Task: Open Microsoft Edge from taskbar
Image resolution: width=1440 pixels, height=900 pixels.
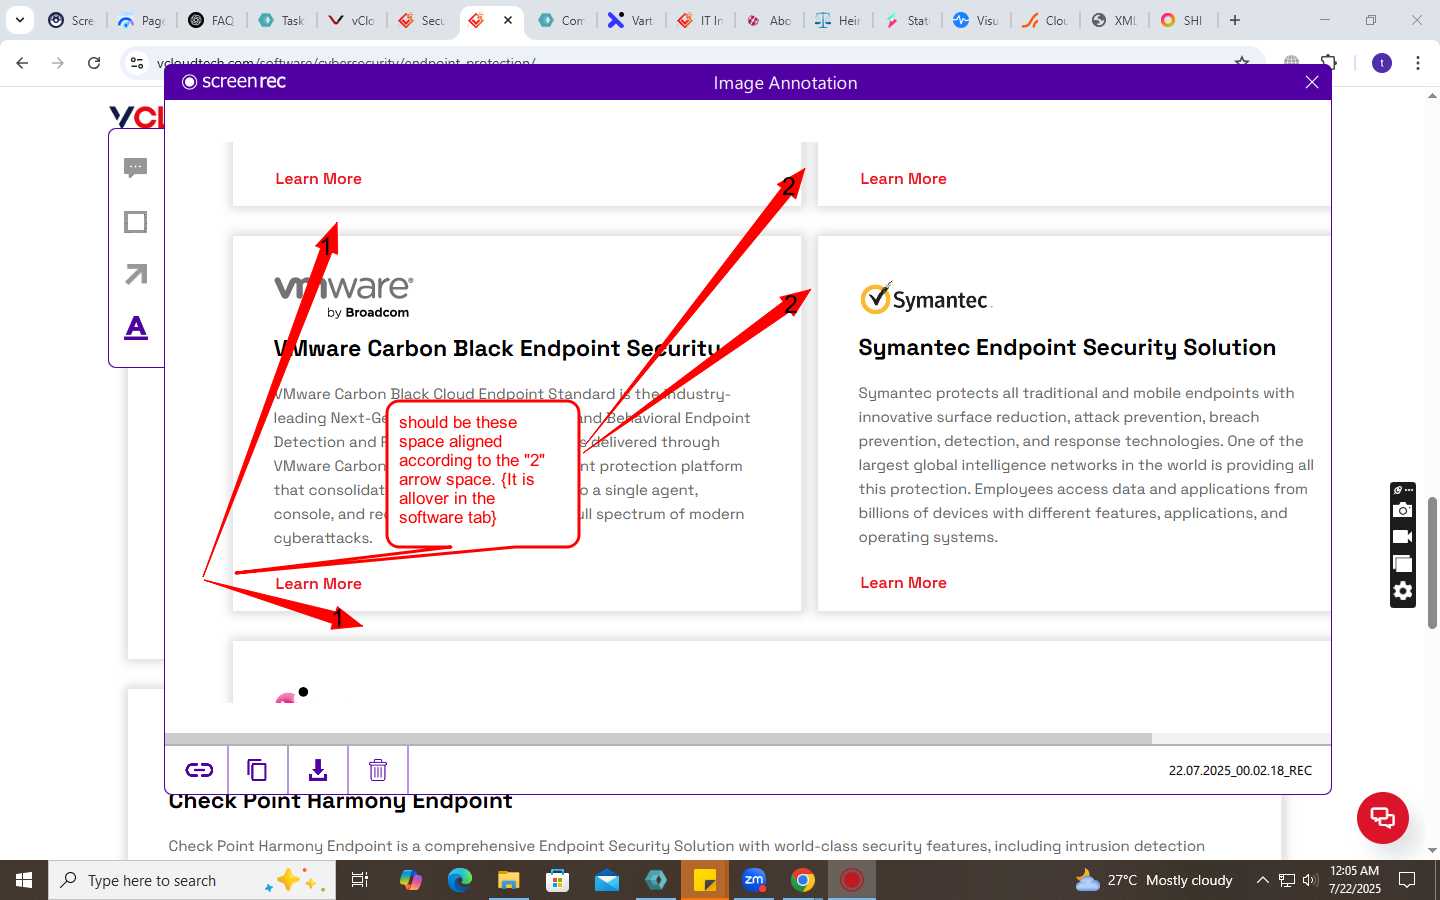Action: pos(460,880)
